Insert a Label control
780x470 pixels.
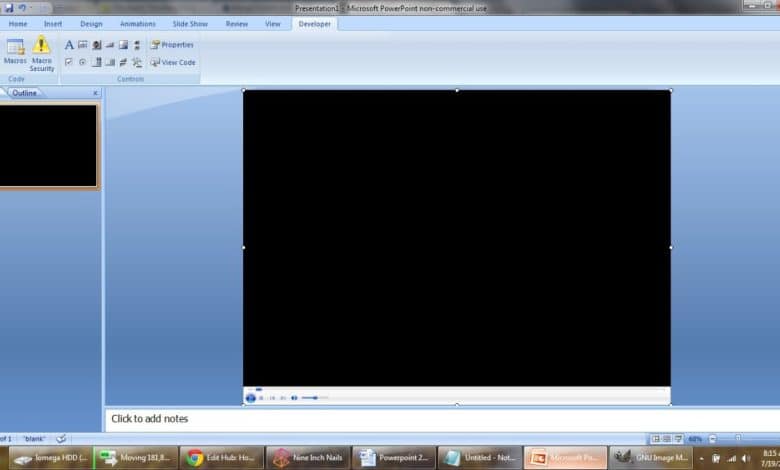69,45
